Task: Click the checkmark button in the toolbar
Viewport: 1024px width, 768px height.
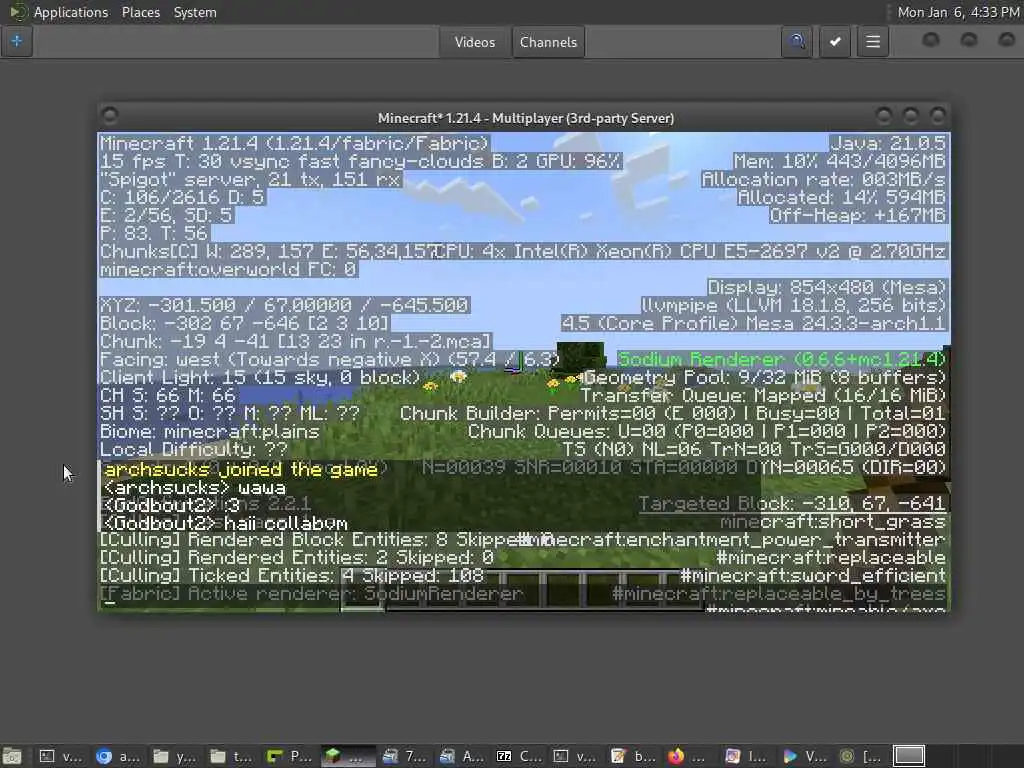Action: tap(835, 42)
